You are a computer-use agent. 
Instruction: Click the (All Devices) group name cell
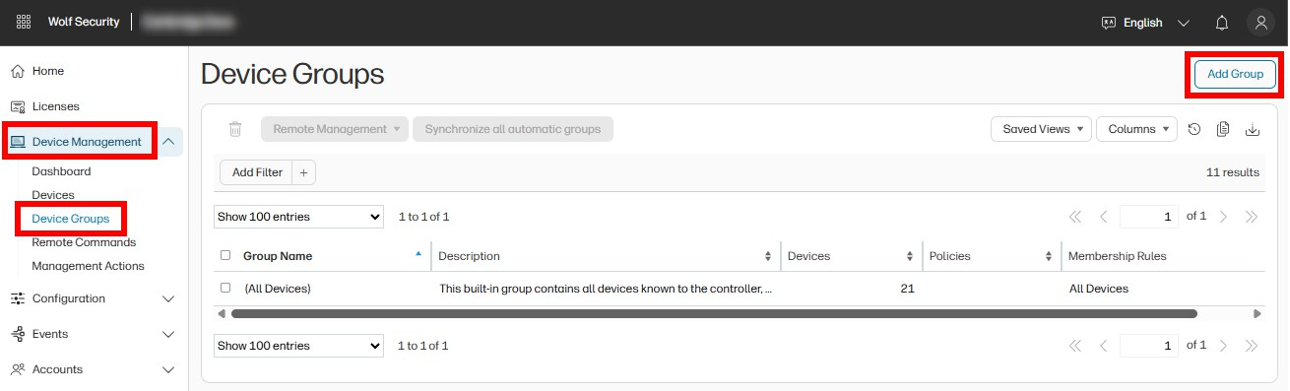point(278,288)
